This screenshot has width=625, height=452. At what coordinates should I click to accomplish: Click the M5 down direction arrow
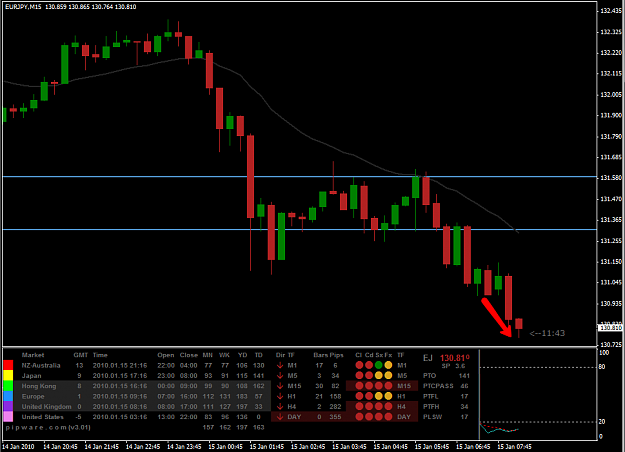tap(280, 375)
